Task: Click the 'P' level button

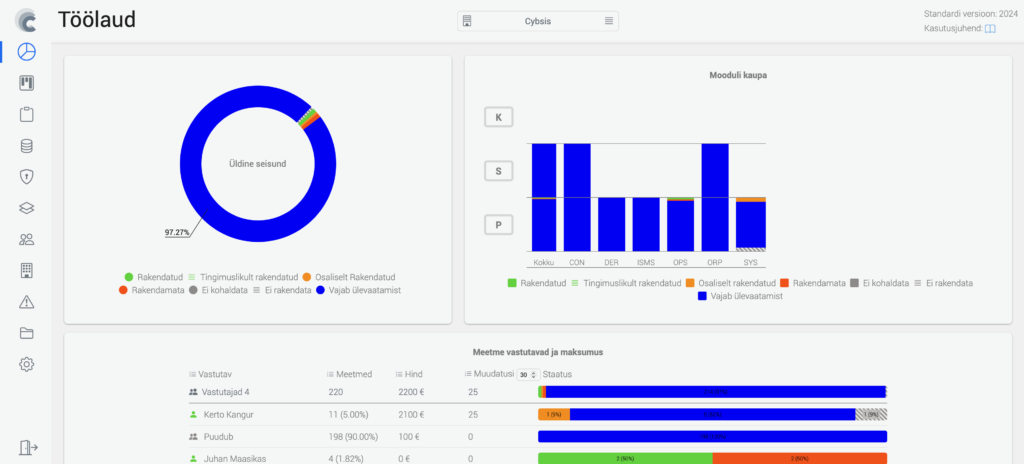Action: [x=499, y=225]
